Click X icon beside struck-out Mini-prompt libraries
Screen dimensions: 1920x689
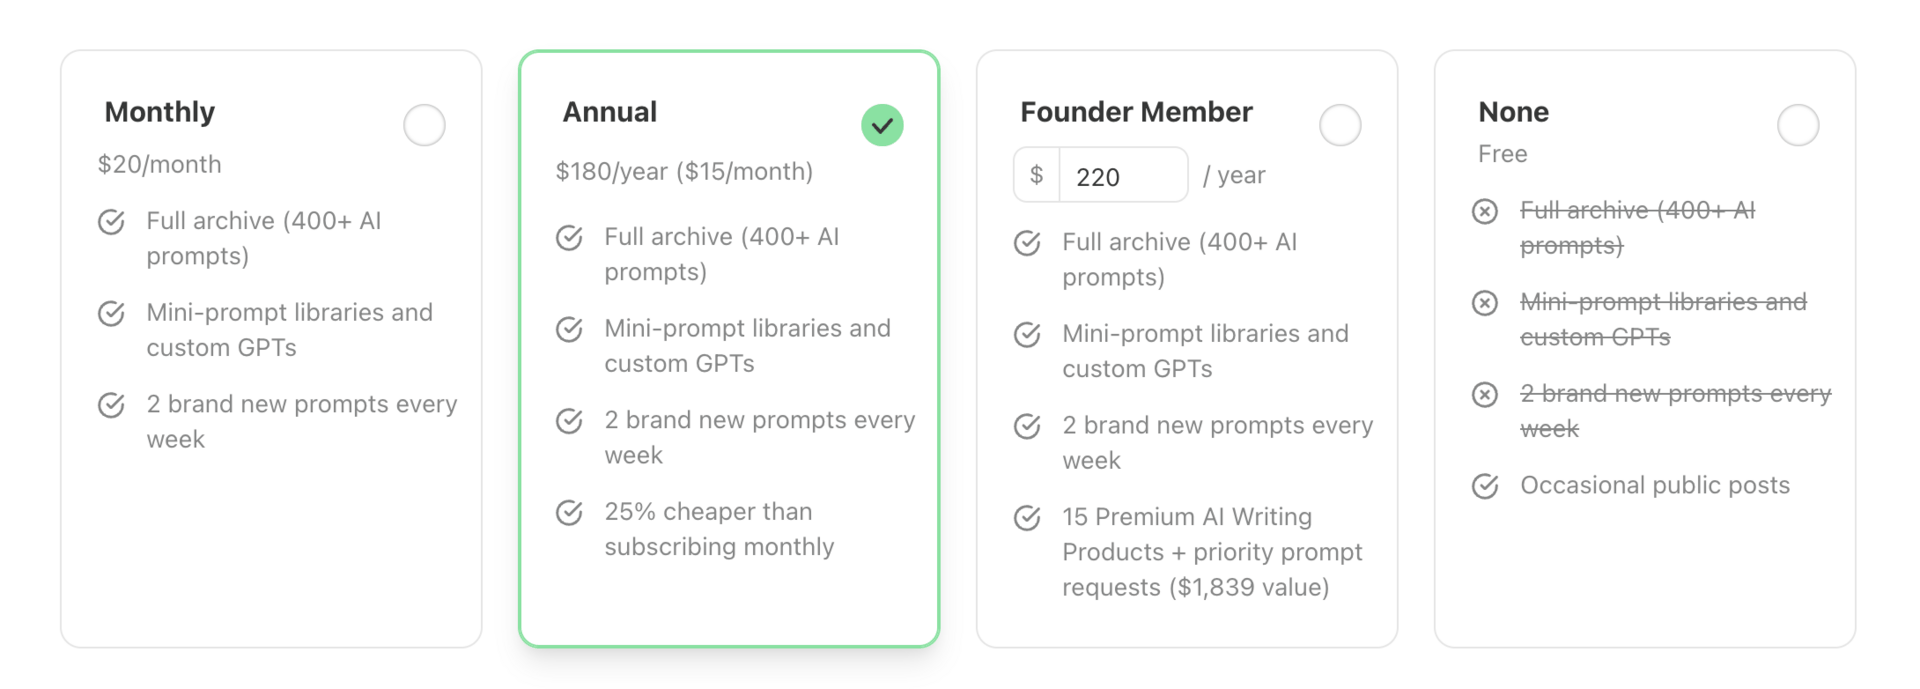click(1485, 302)
